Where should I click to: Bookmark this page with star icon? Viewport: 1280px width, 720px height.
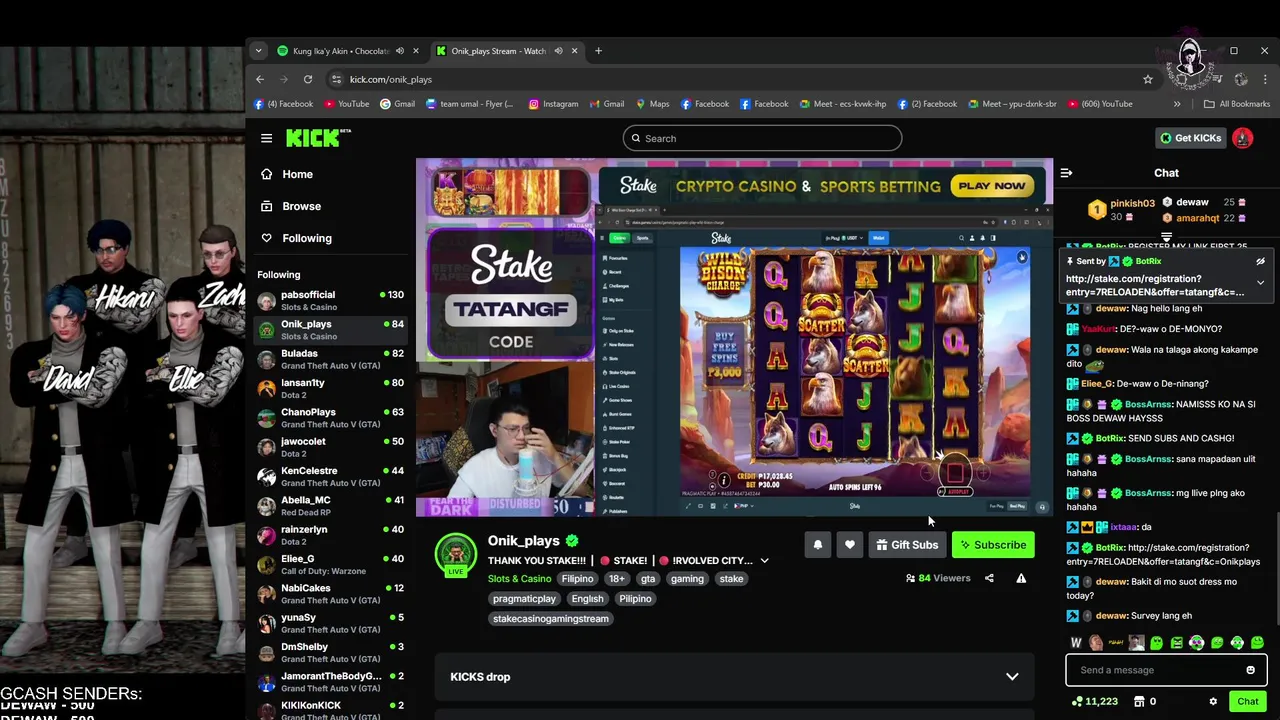[x=1147, y=79]
